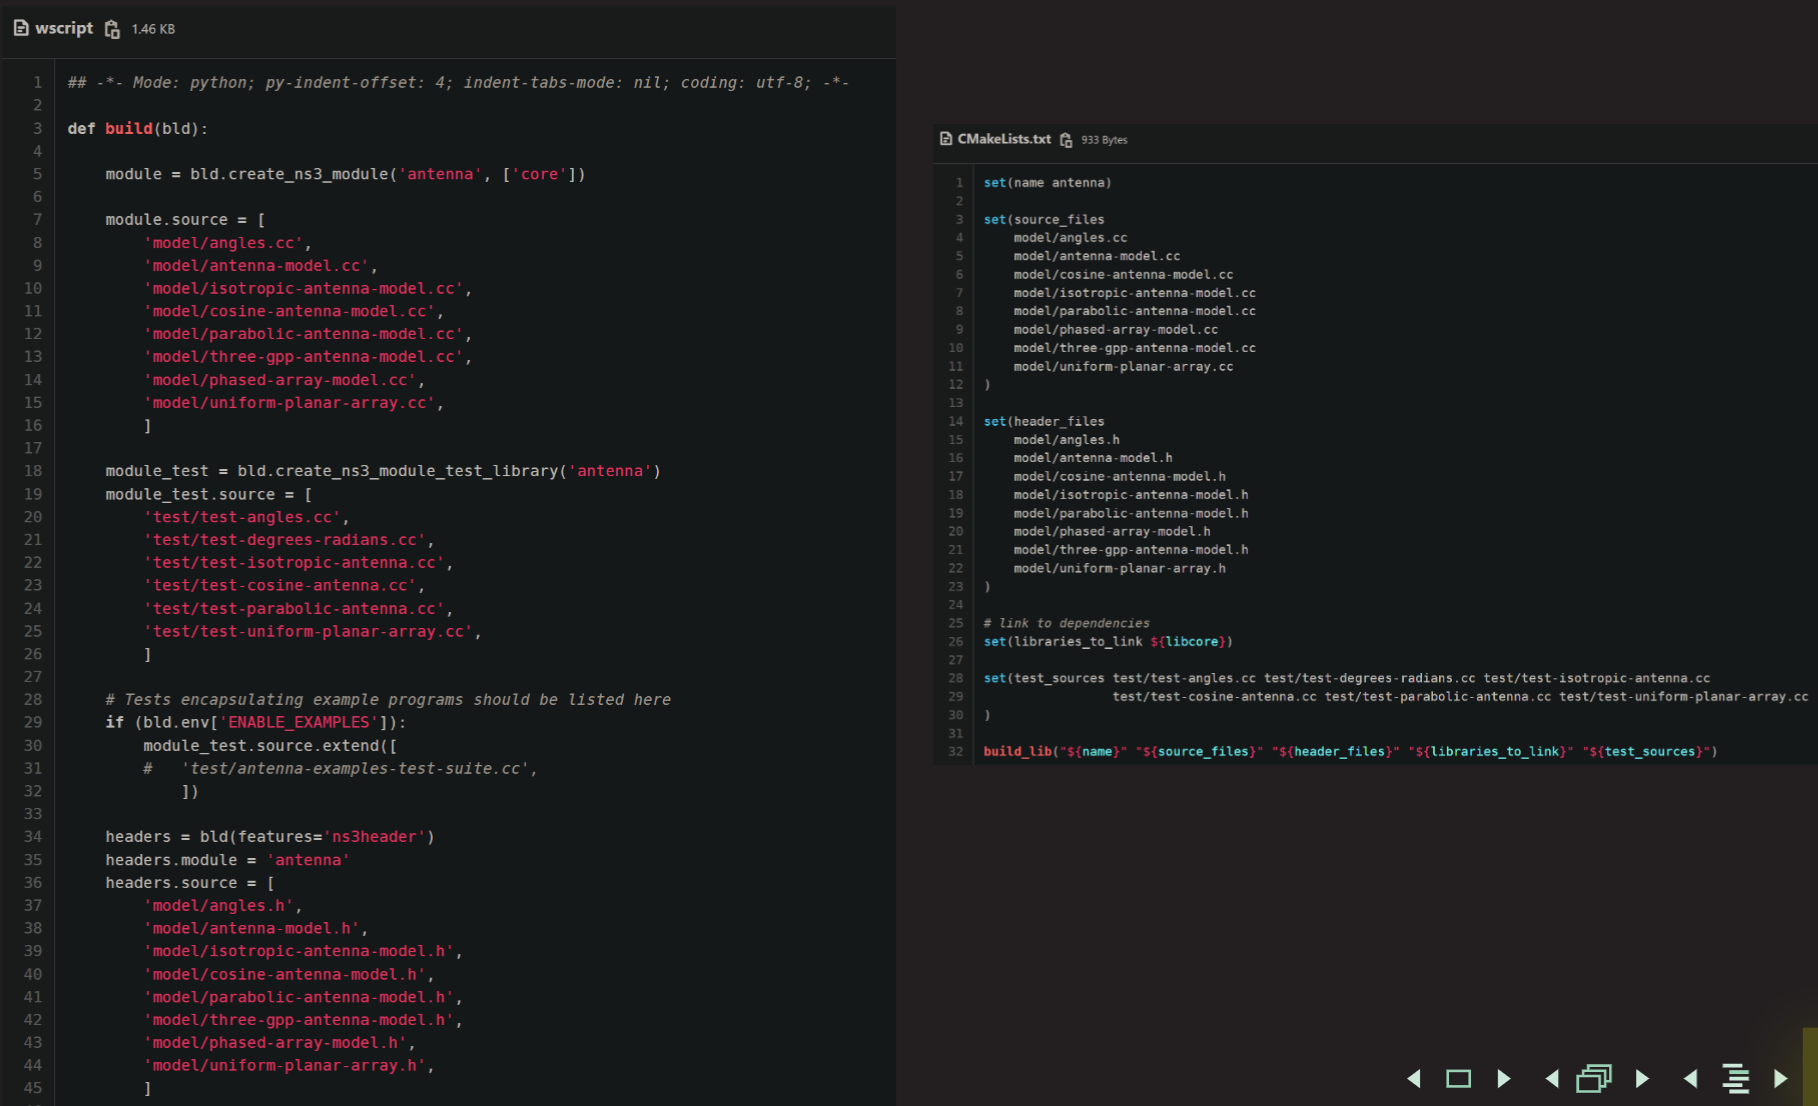Screen dimensions: 1818x1106
Task: Select 'model/isotropic-antenna-model.cc' in wscript
Action: pyautogui.click(x=304, y=288)
